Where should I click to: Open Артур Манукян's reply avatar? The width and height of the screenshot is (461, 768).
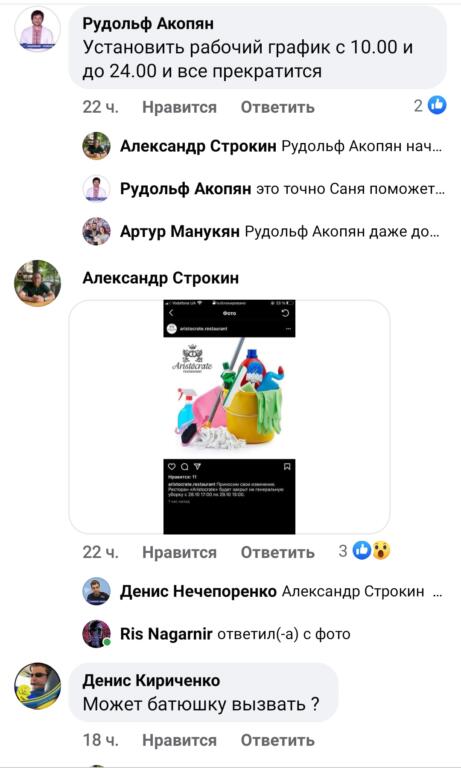pos(96,231)
